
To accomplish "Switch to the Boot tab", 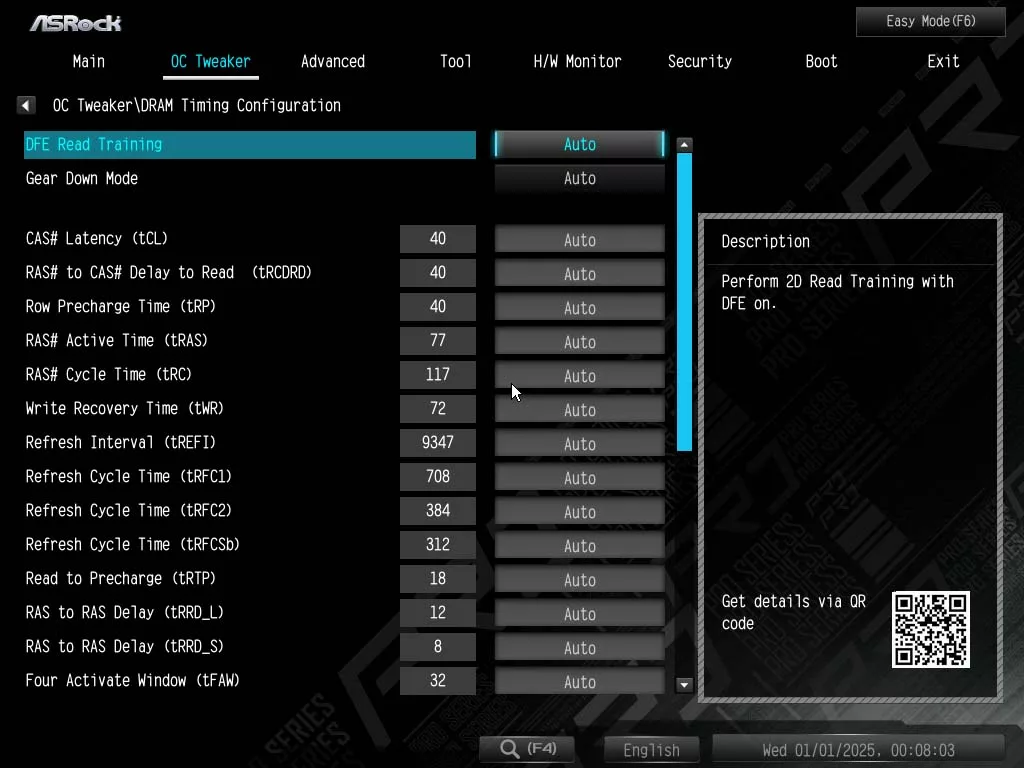I will [x=821, y=61].
